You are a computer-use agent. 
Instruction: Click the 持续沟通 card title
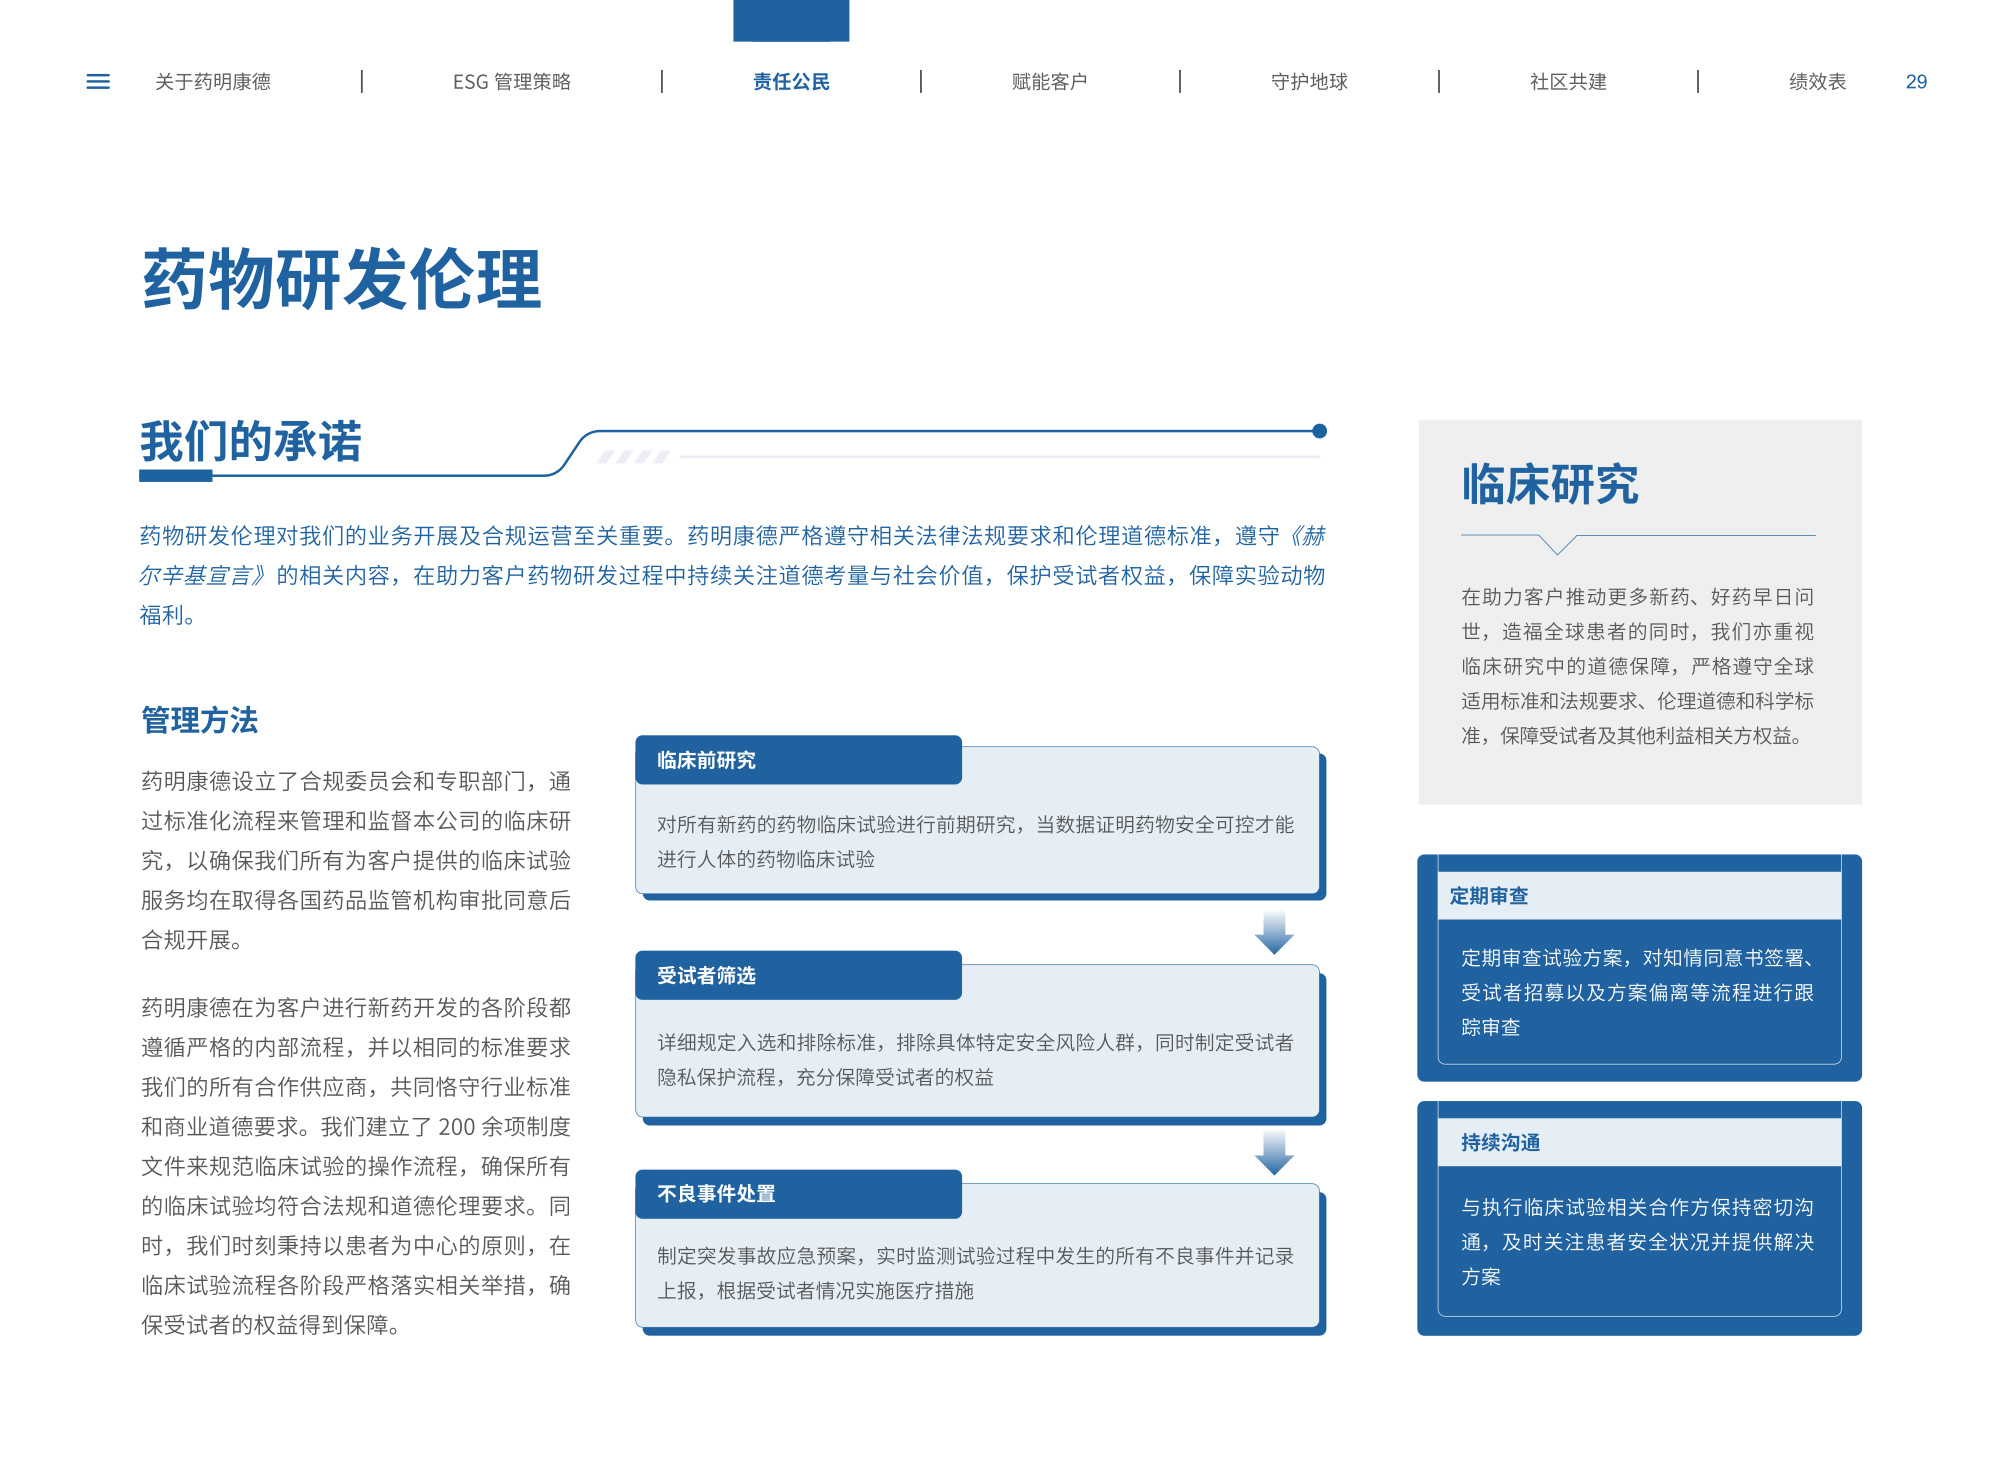click(x=1500, y=1142)
